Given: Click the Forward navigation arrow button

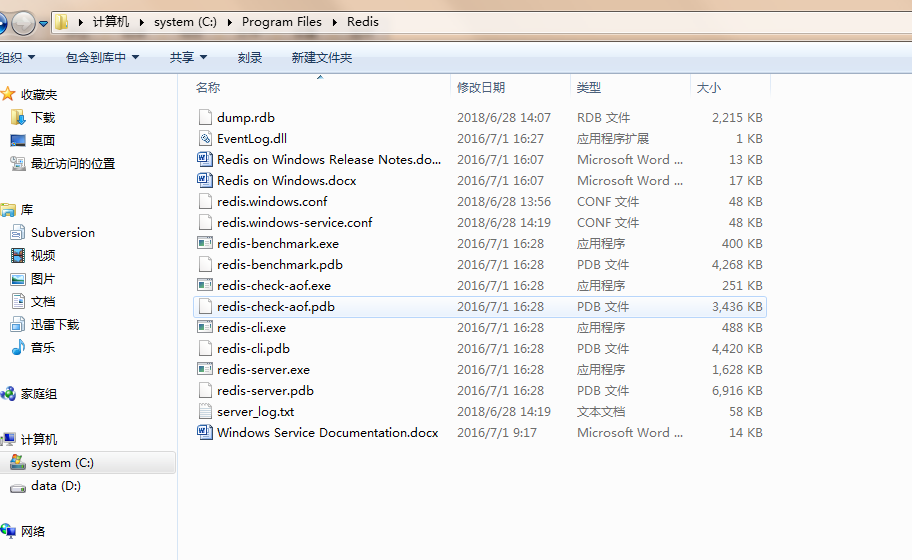Looking at the screenshot, I should tap(24, 23).
